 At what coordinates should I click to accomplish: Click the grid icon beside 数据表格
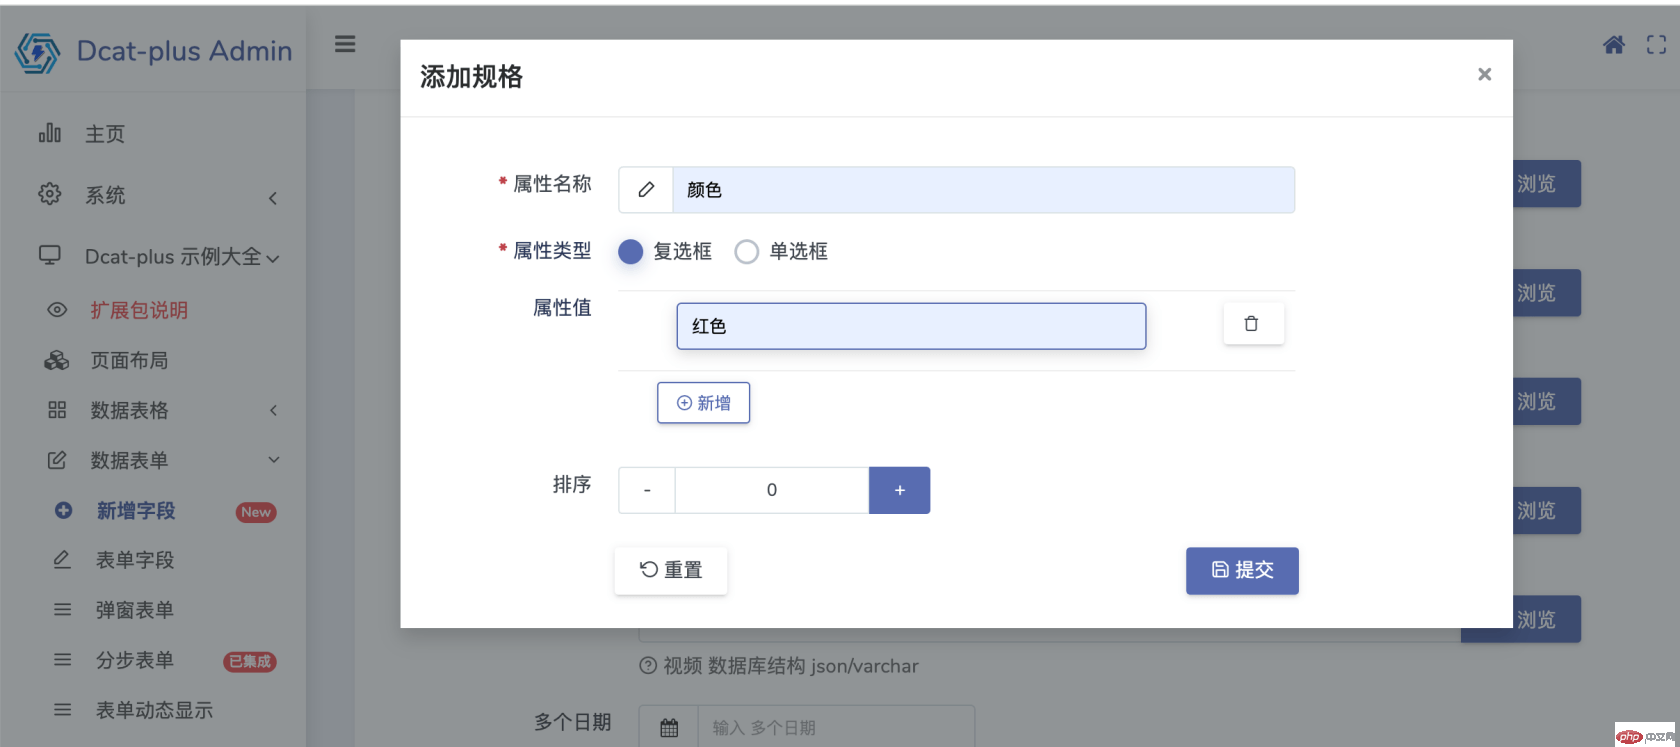(x=57, y=410)
